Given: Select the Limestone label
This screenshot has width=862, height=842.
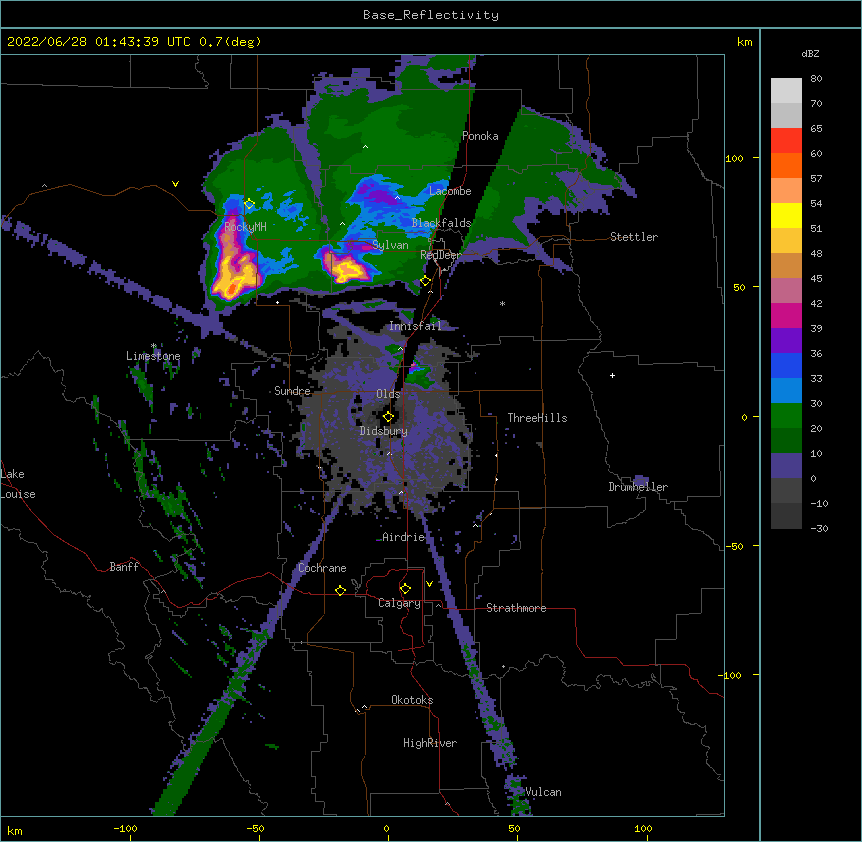Looking at the screenshot, I should pos(153,356).
